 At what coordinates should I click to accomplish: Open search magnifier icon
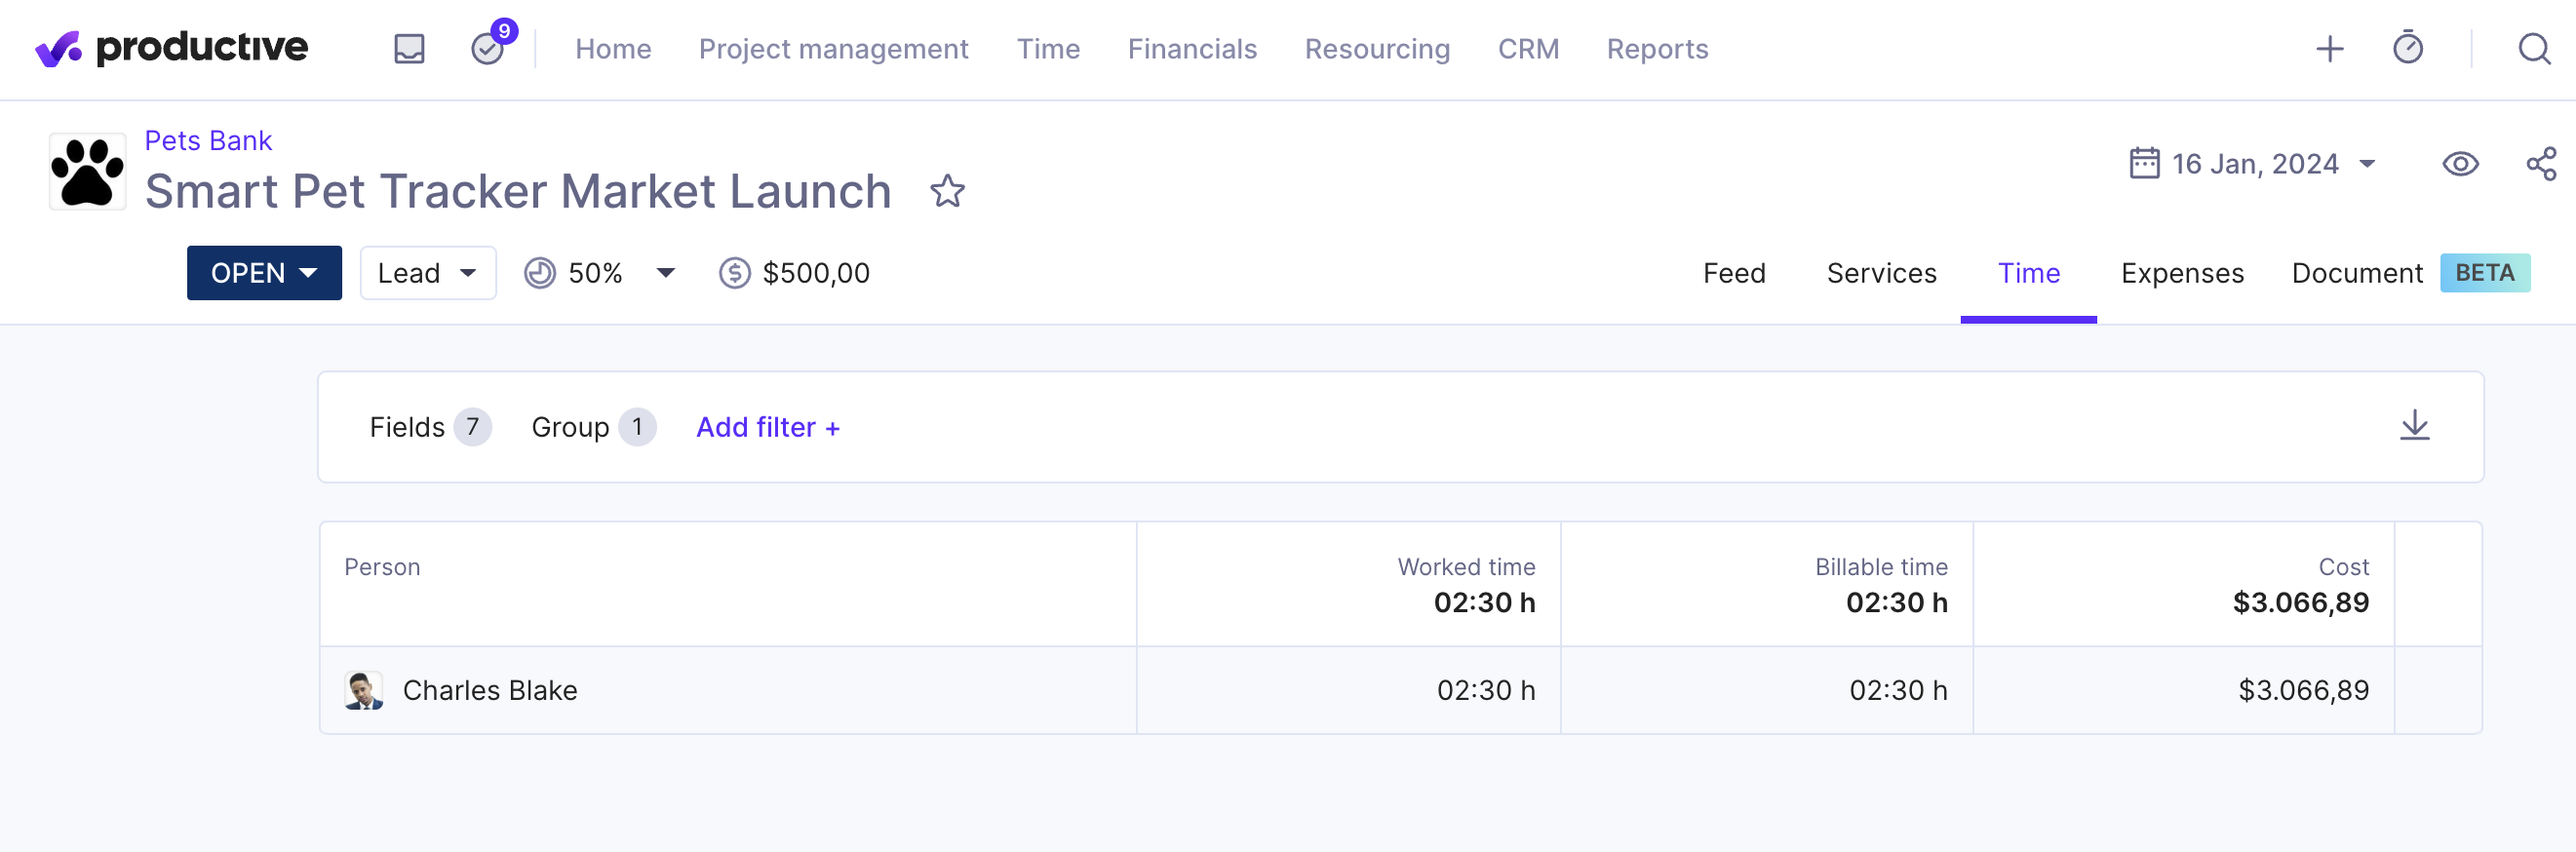(x=2534, y=49)
